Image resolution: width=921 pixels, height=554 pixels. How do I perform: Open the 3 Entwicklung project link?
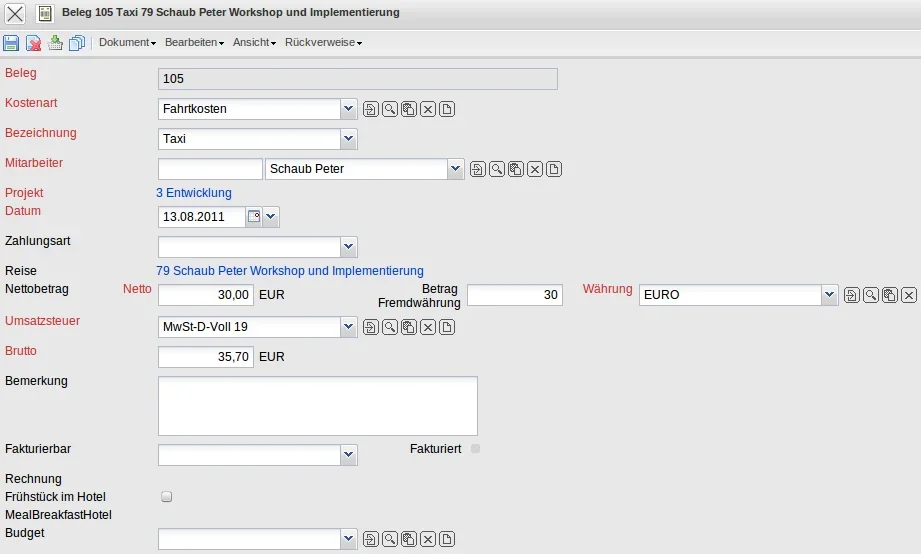click(x=194, y=193)
